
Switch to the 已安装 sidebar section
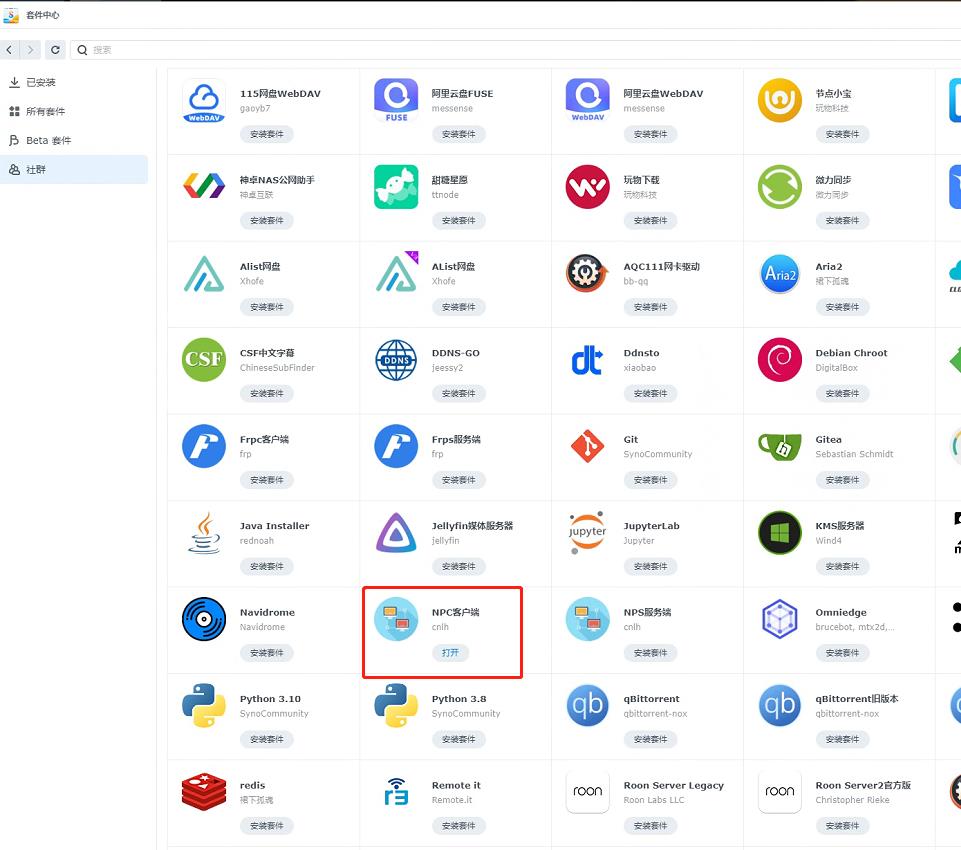tap(40, 82)
